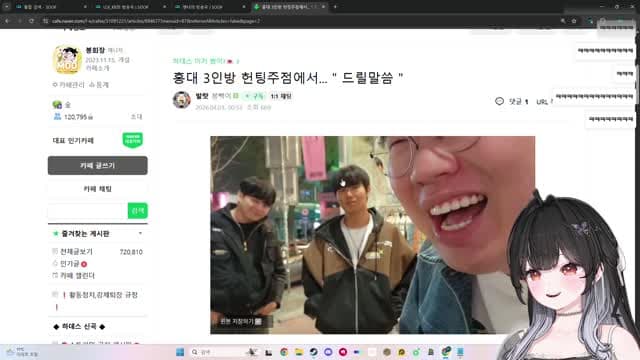Open the browser tab list dropdown
640x360 pixels.
click(7, 7)
